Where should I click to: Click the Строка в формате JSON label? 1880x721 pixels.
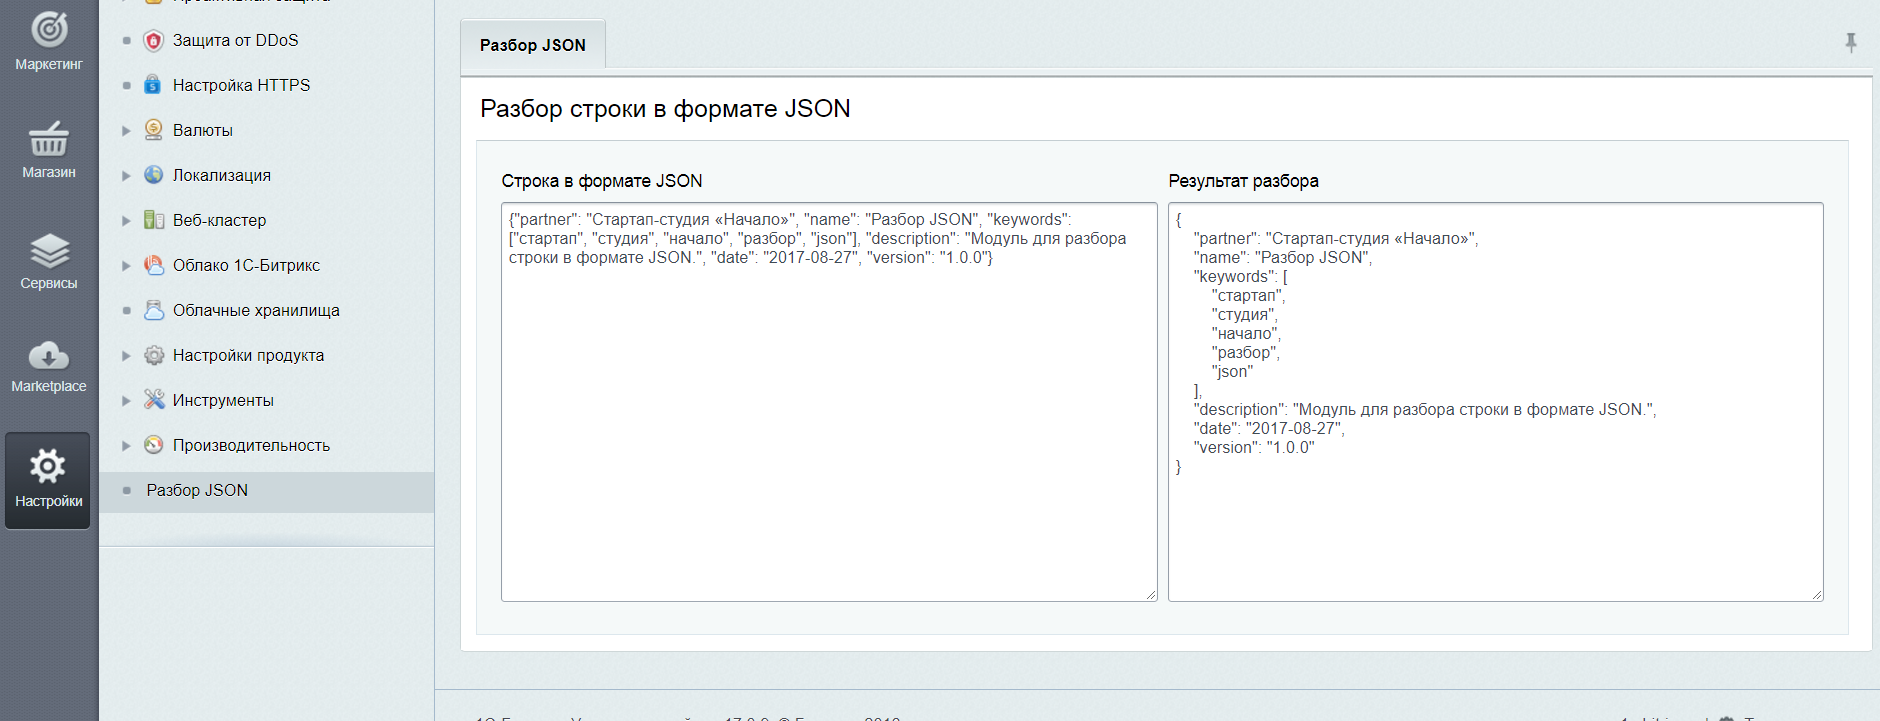602,181
